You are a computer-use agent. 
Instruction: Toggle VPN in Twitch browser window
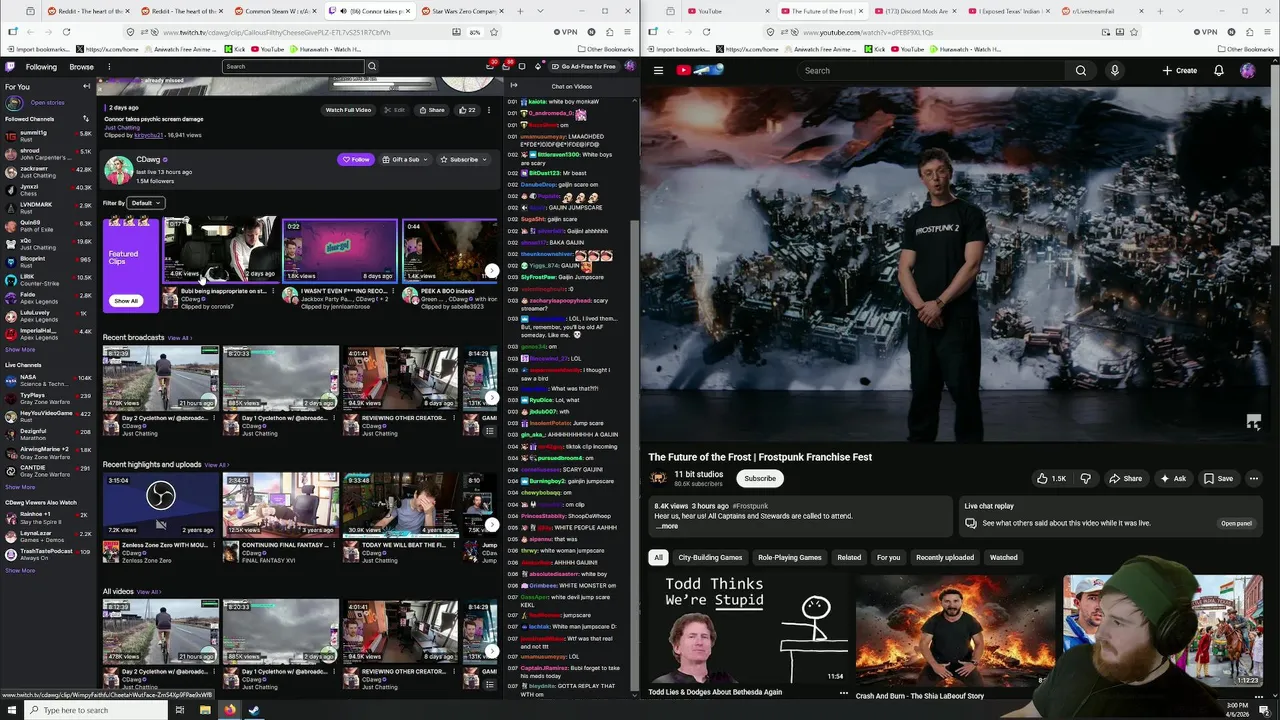point(565,32)
